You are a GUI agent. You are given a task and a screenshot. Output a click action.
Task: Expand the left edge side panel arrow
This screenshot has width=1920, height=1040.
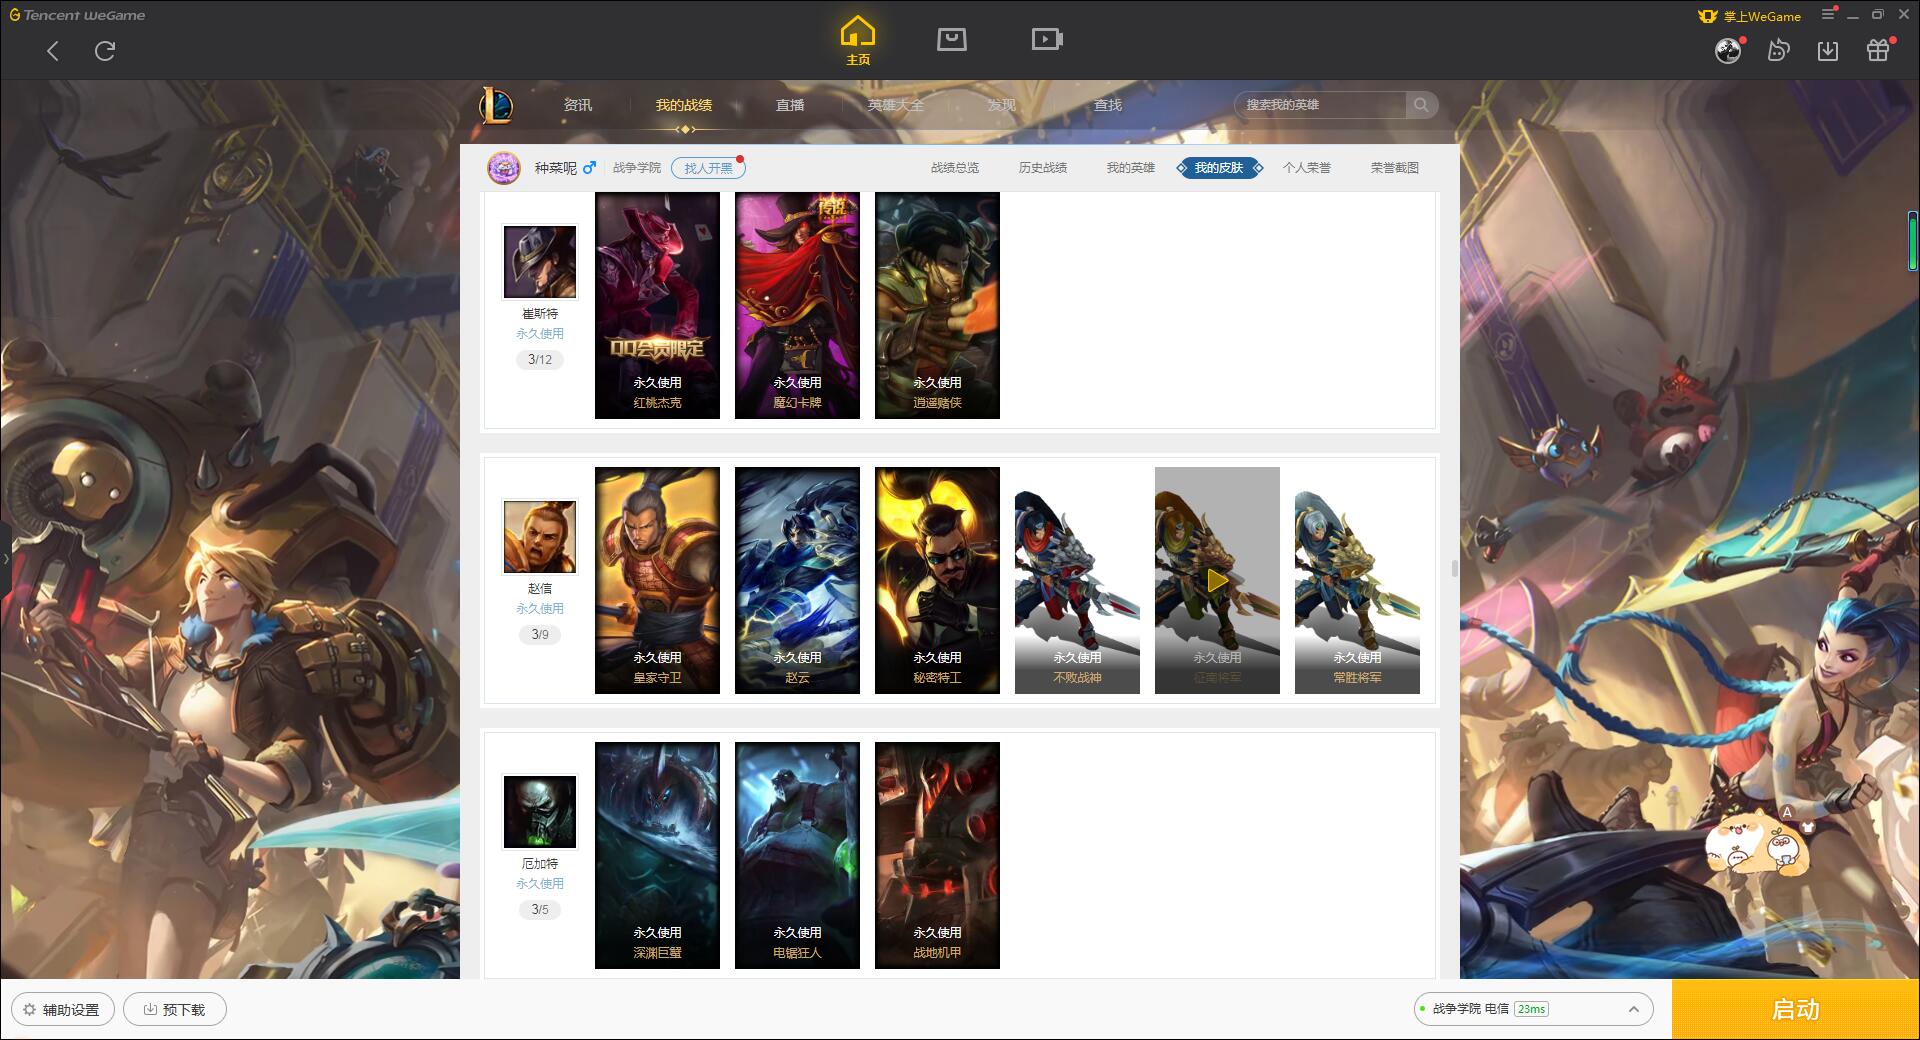click(5, 559)
